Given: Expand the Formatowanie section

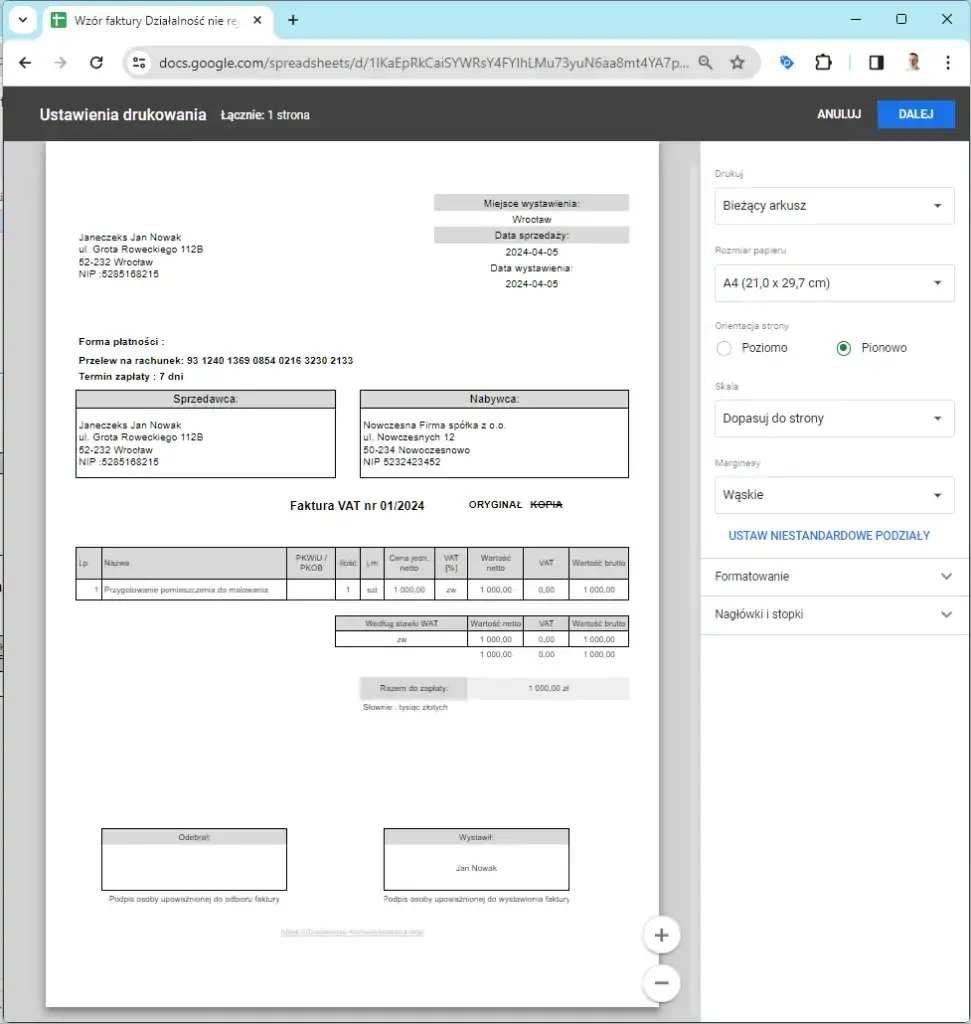Looking at the screenshot, I should (x=834, y=577).
